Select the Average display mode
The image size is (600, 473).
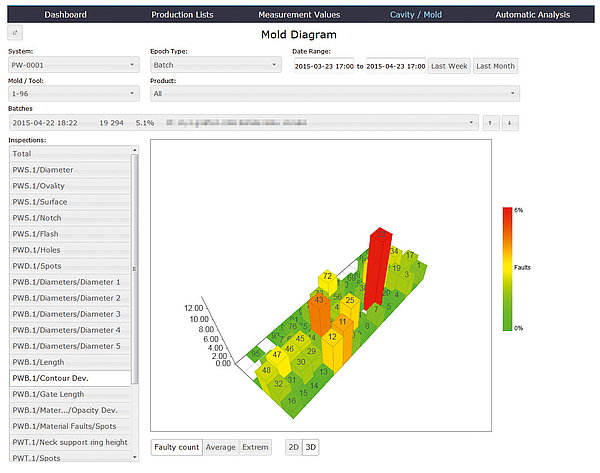[x=220, y=447]
